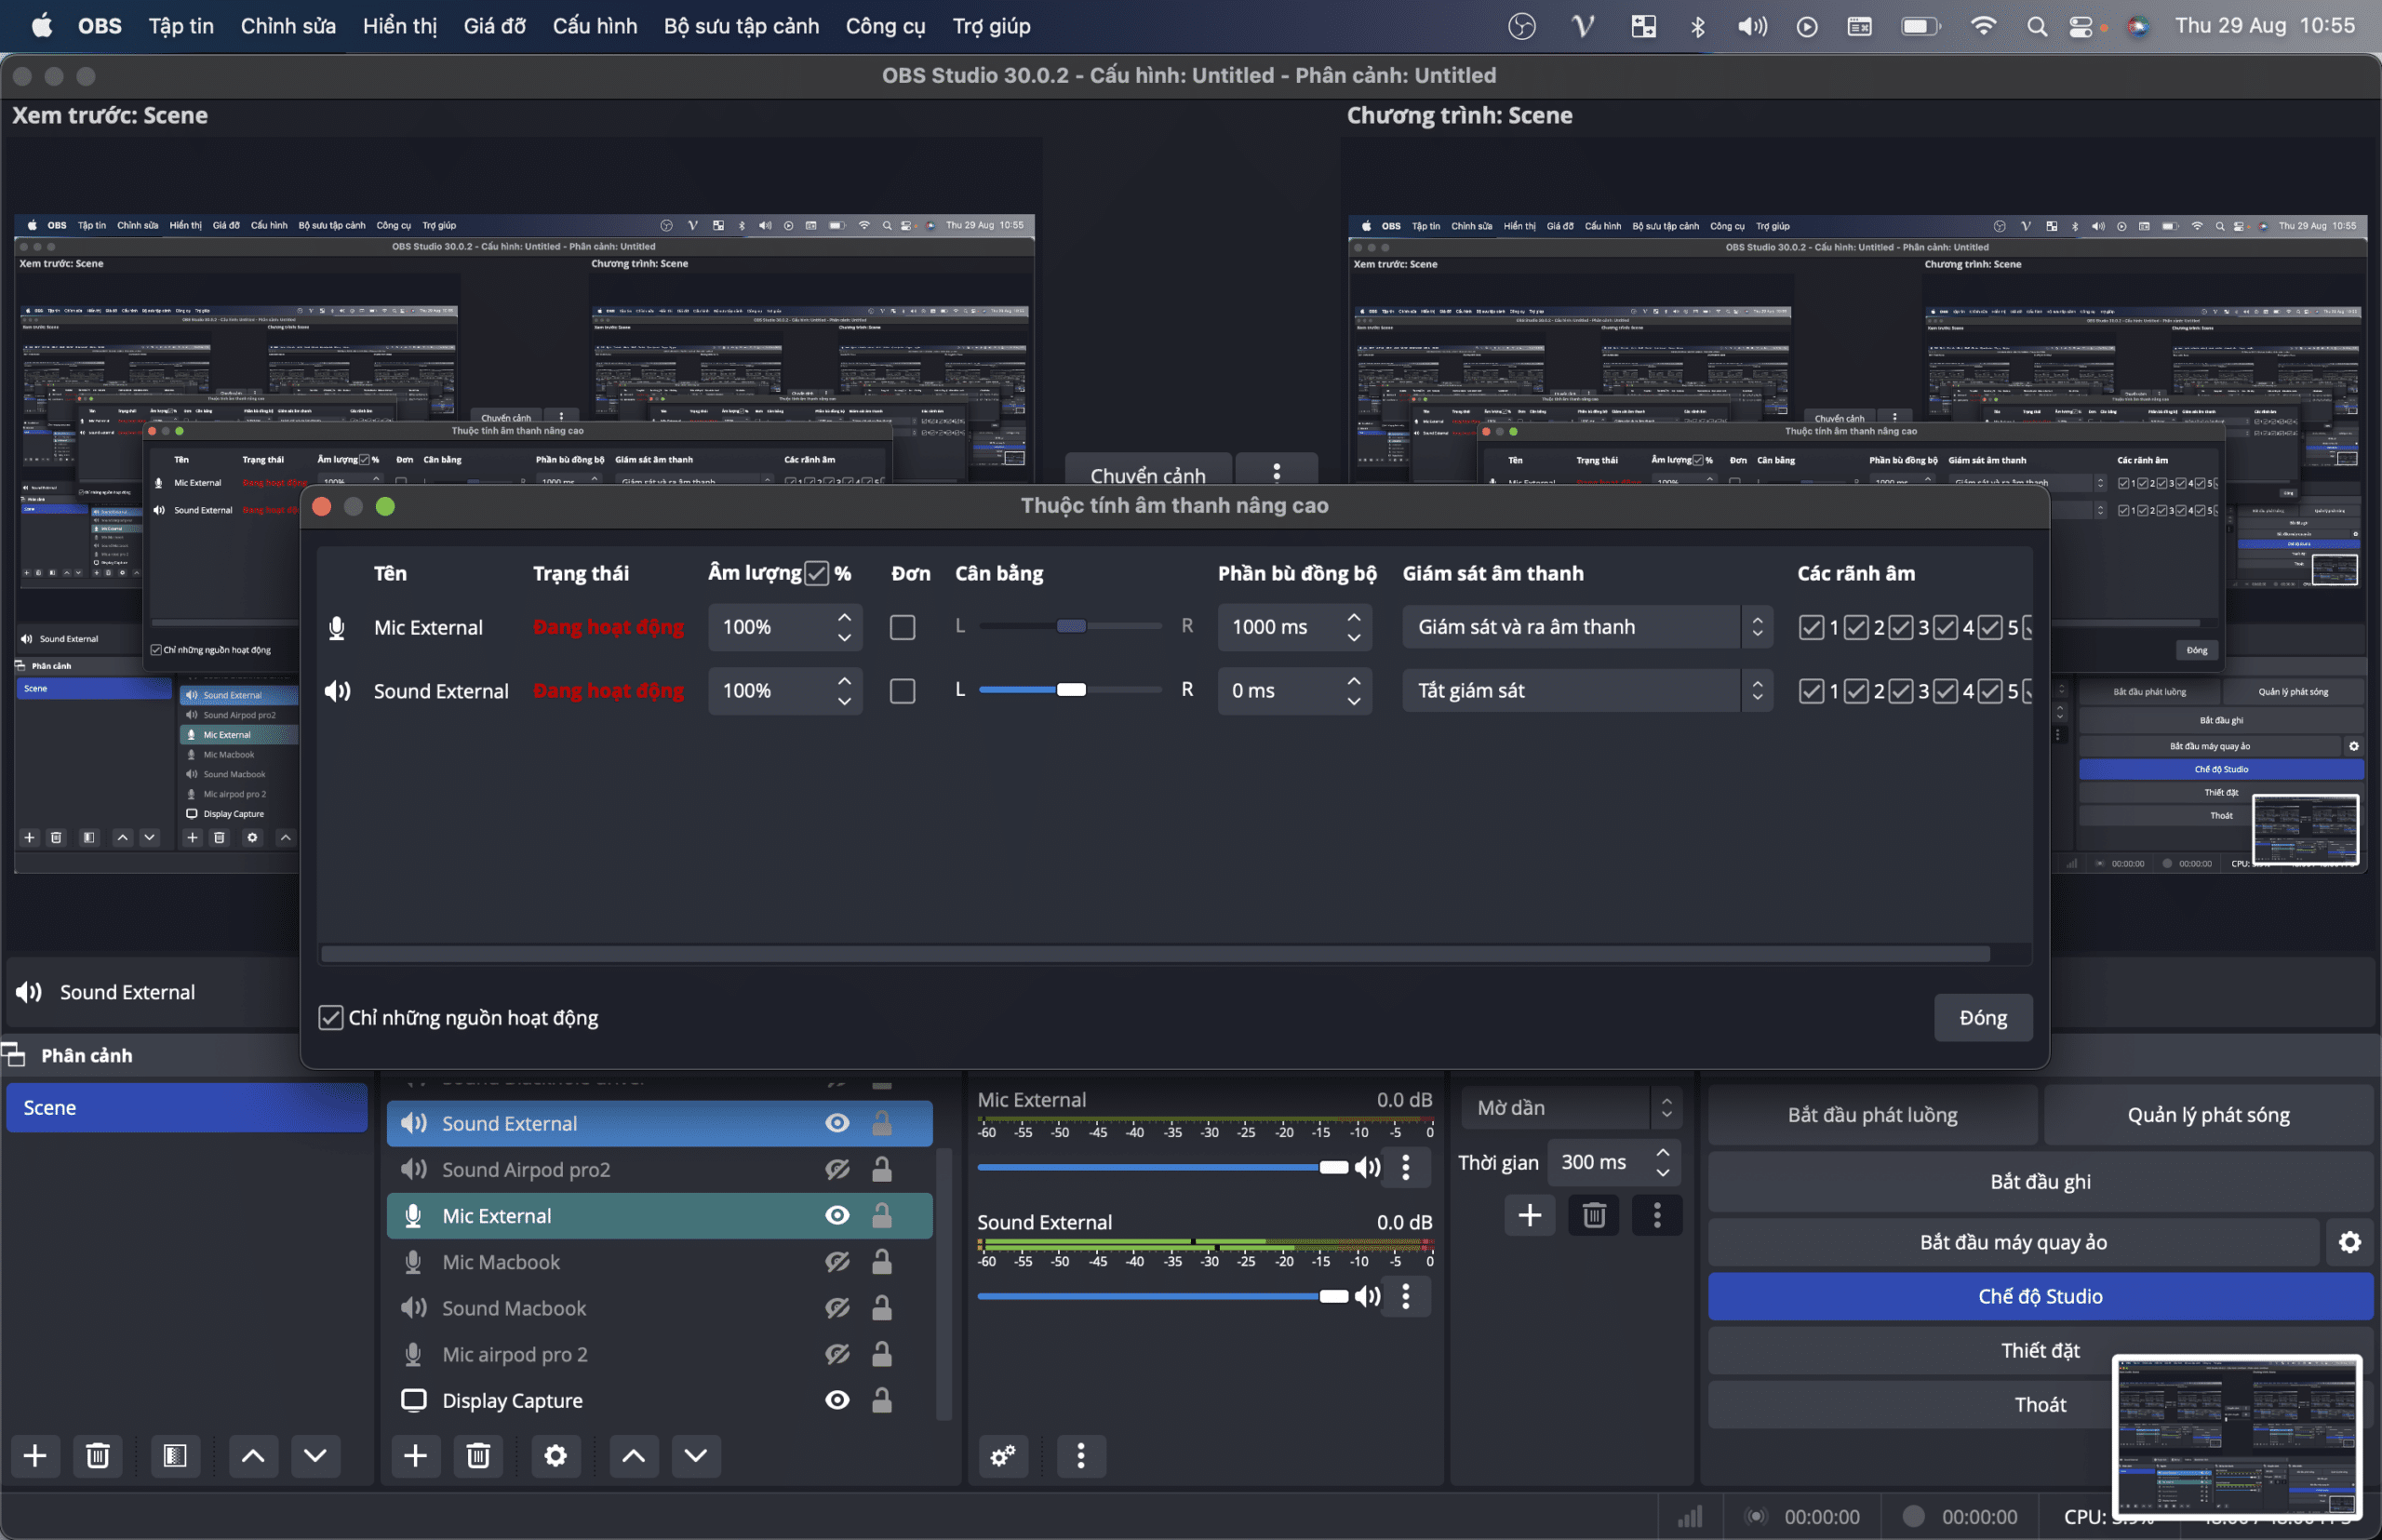Click Bắt đầu ghi button

(2040, 1181)
